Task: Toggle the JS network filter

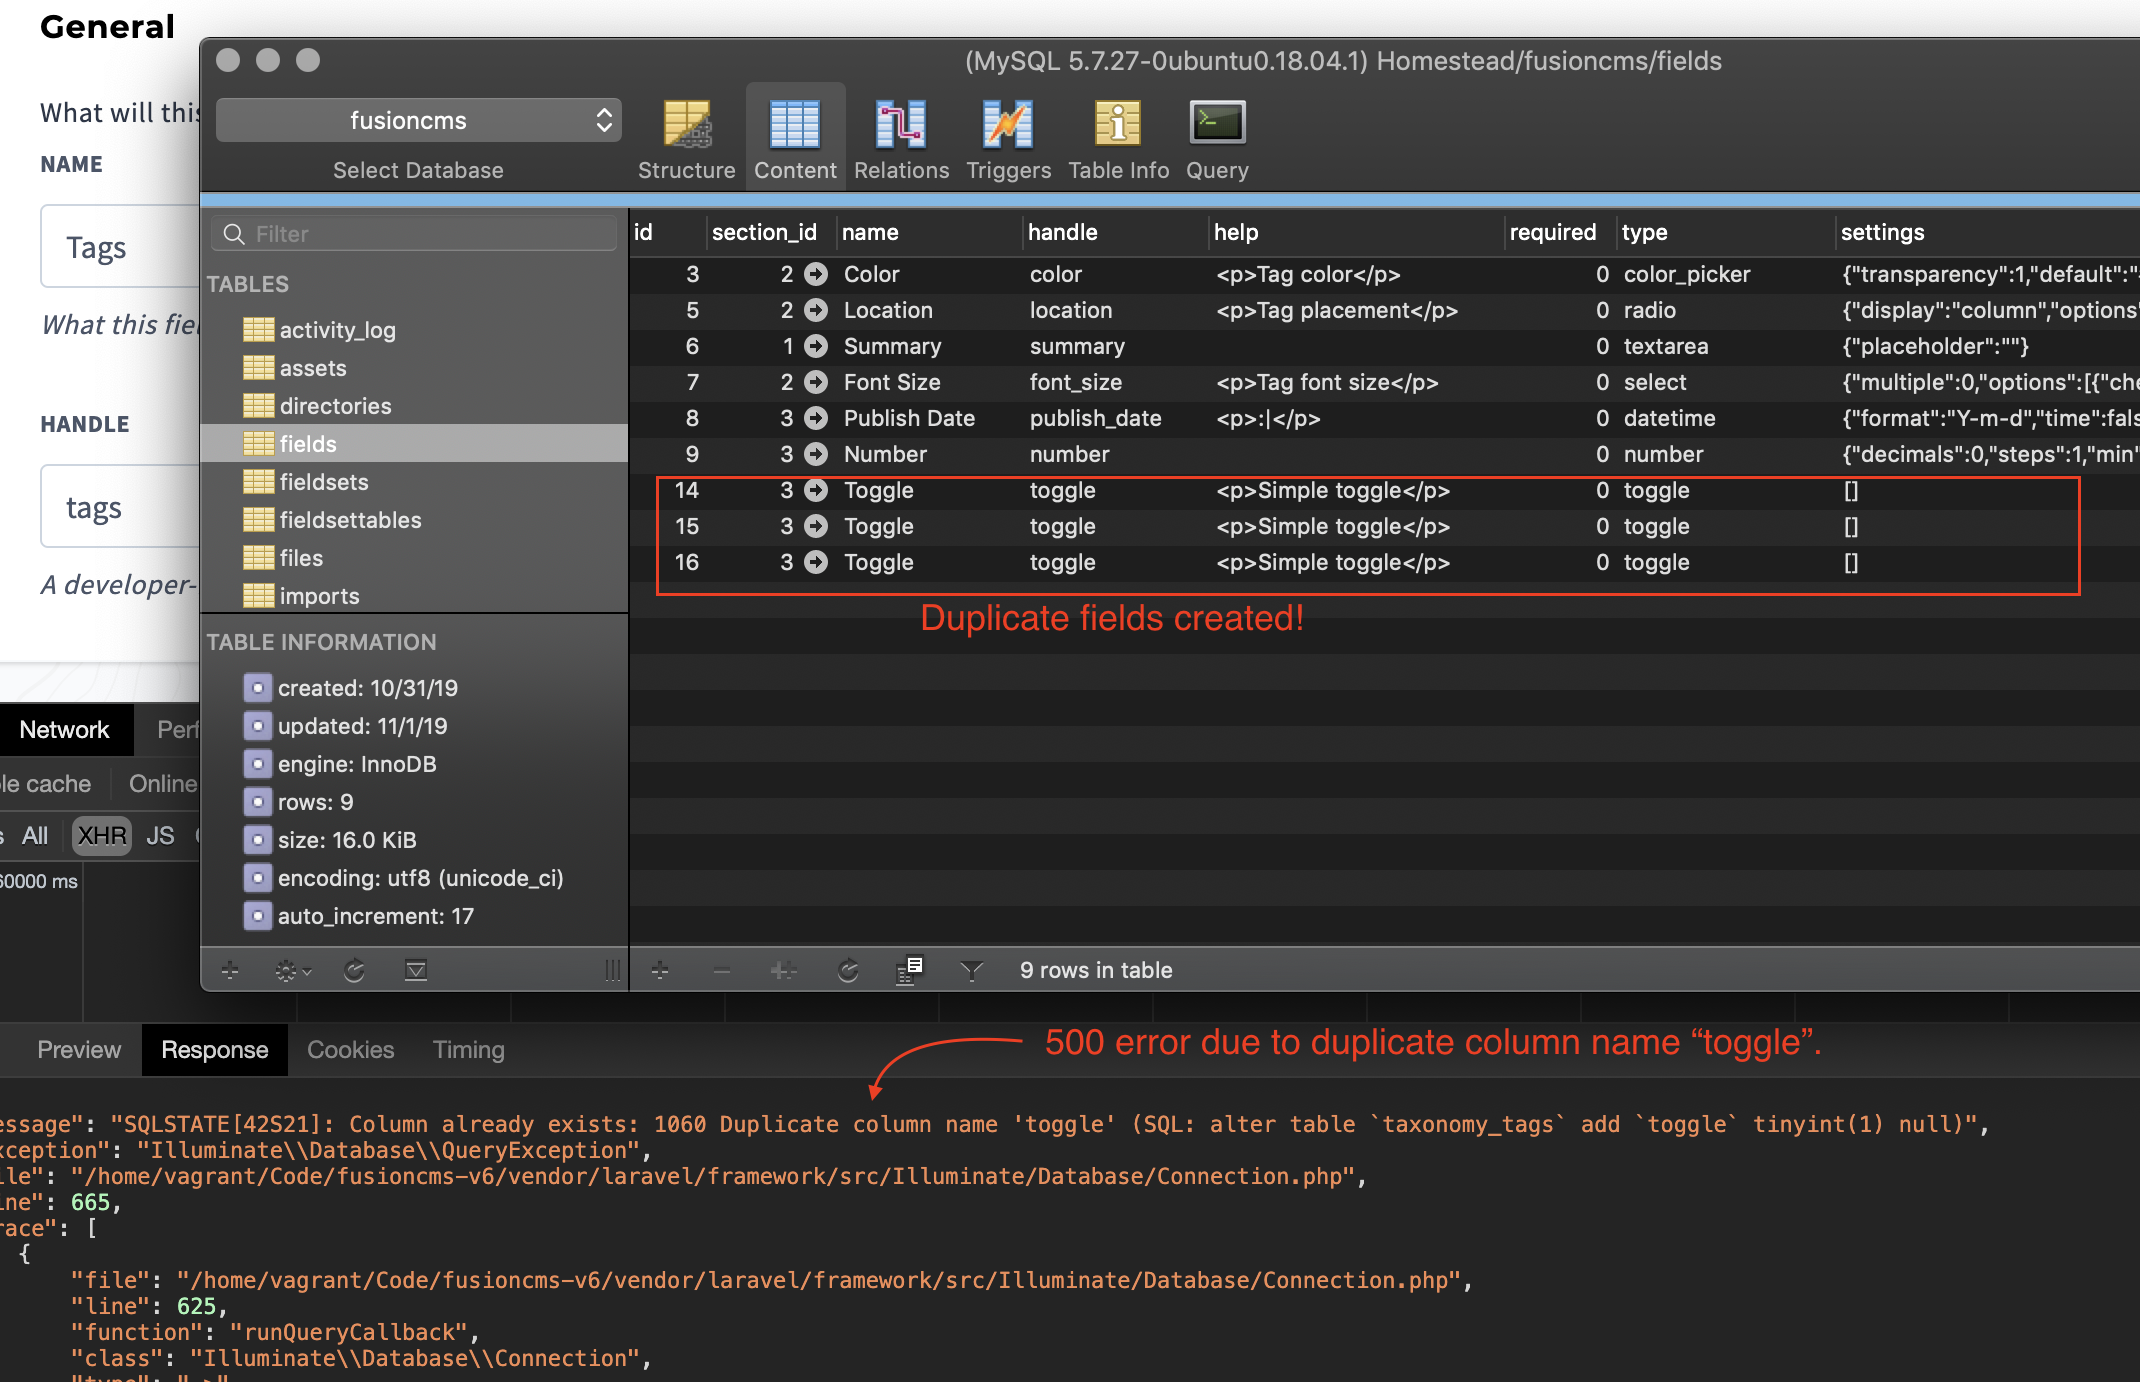Action: (160, 835)
